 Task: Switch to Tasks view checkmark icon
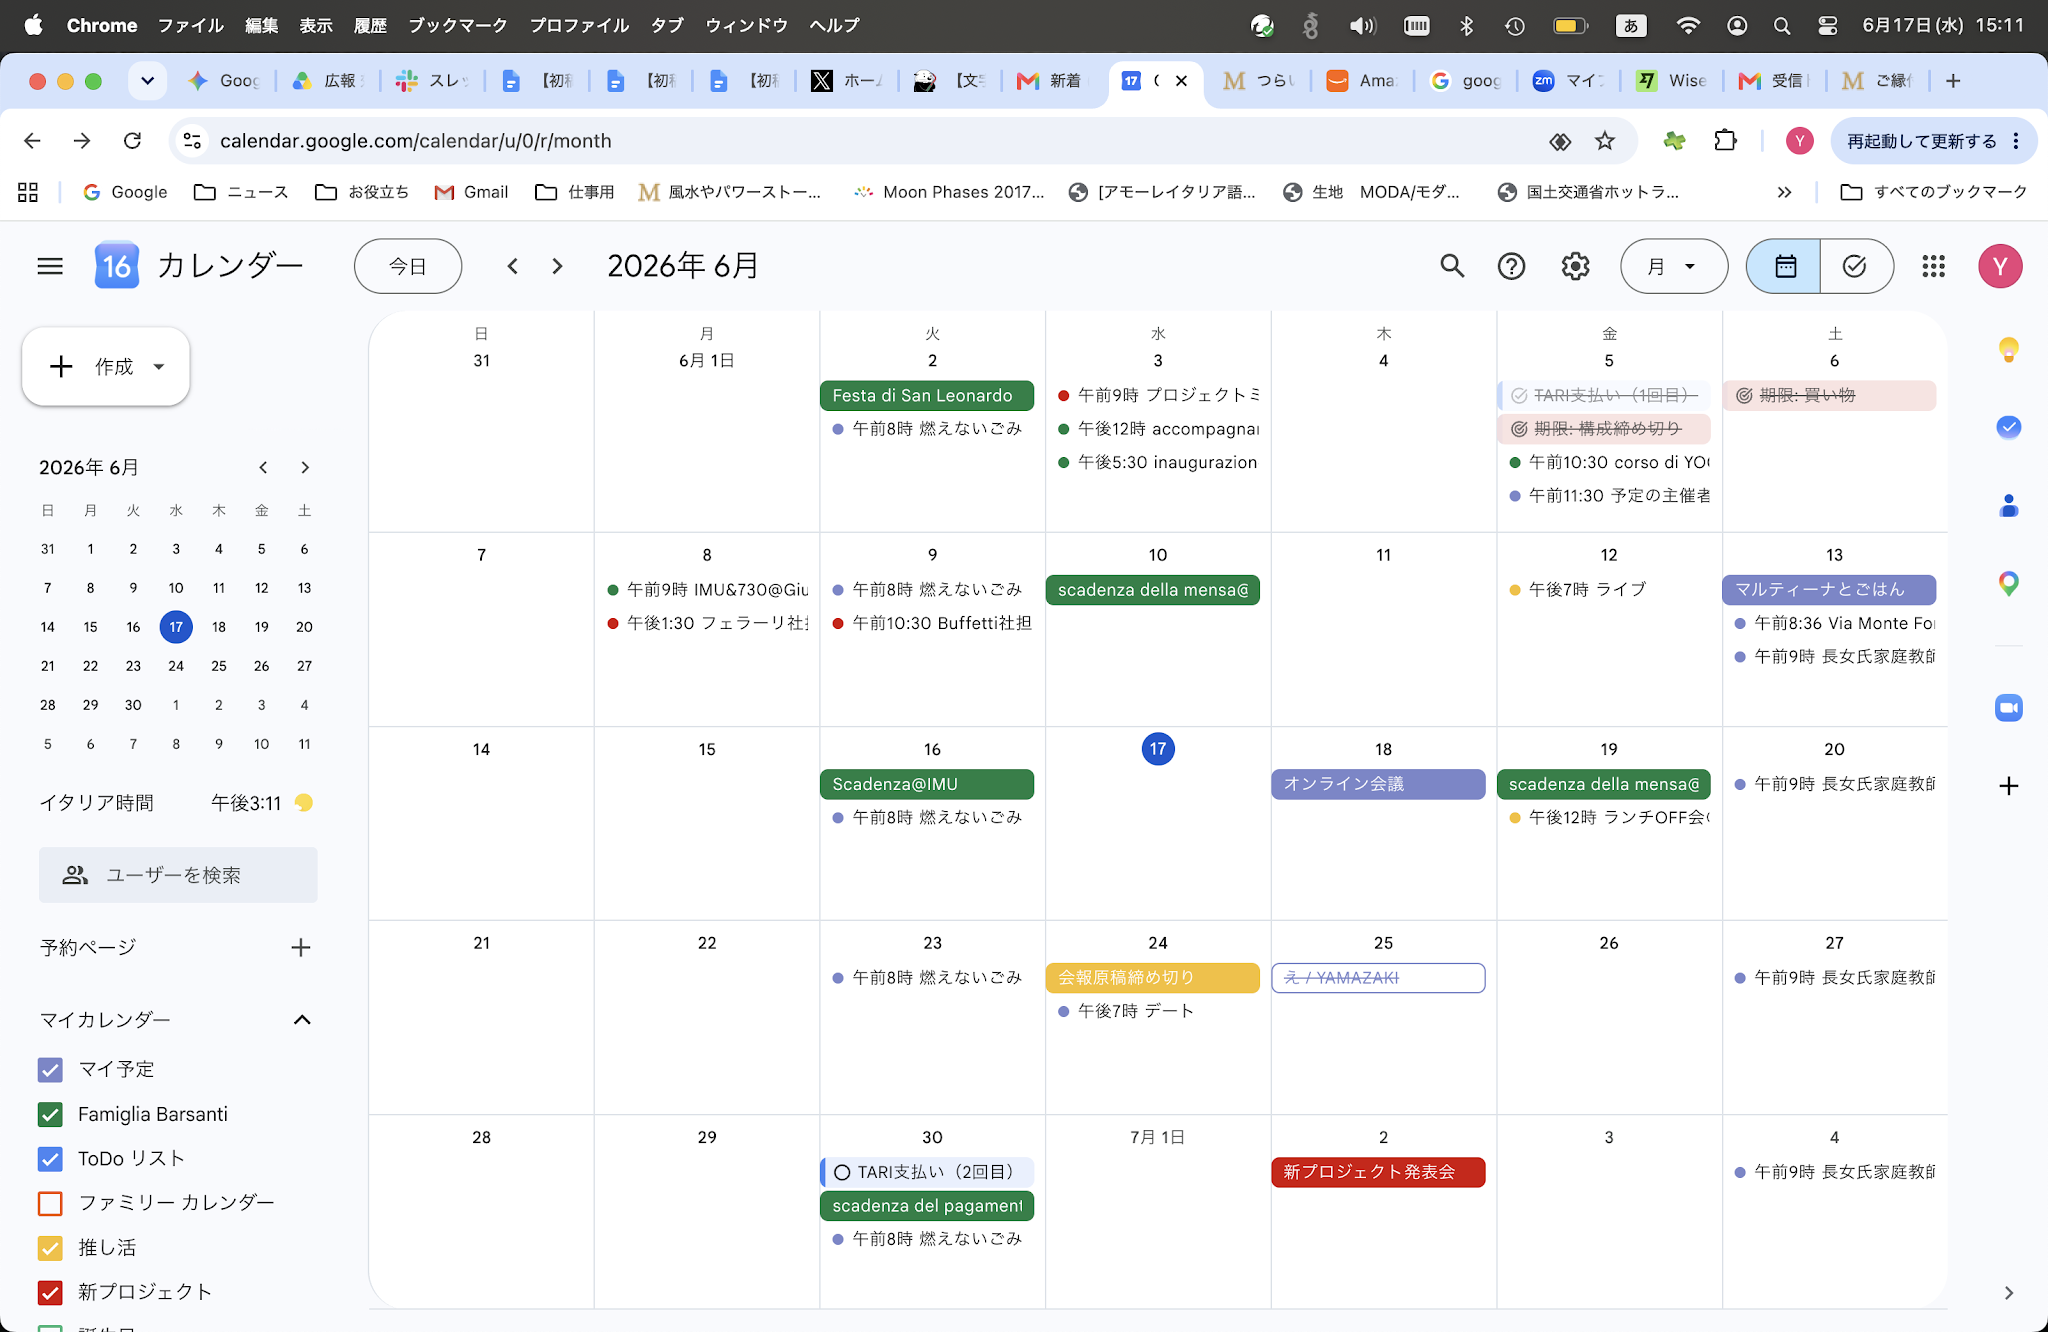[1856, 266]
